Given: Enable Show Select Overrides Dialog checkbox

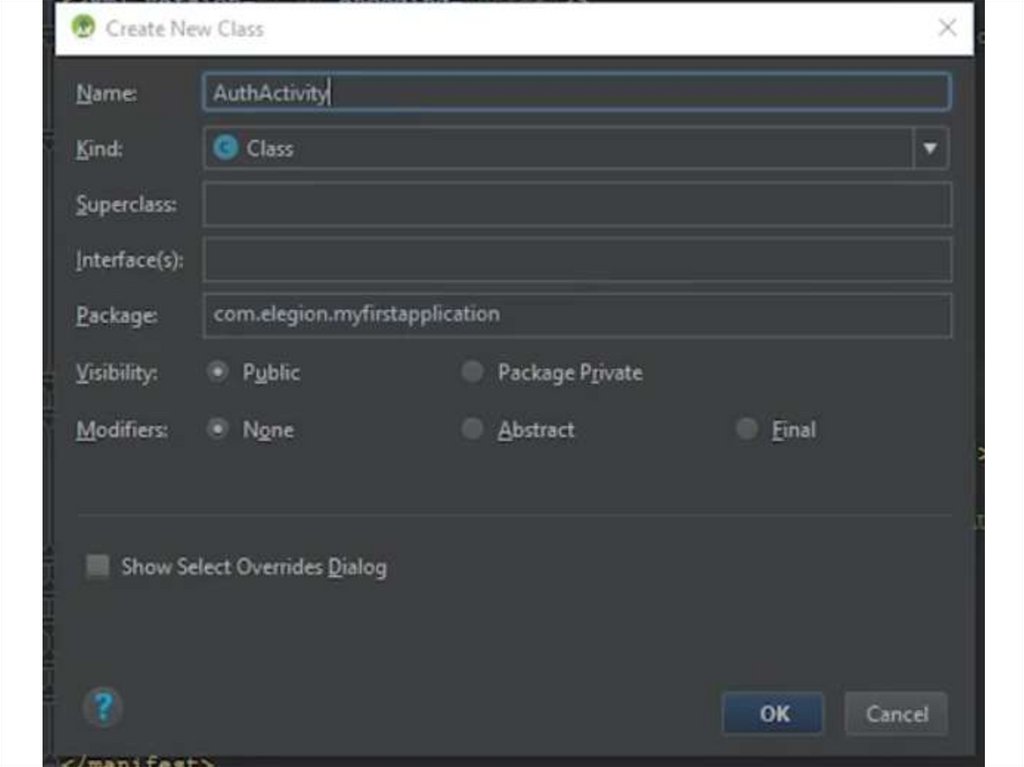Looking at the screenshot, I should click(x=98, y=566).
